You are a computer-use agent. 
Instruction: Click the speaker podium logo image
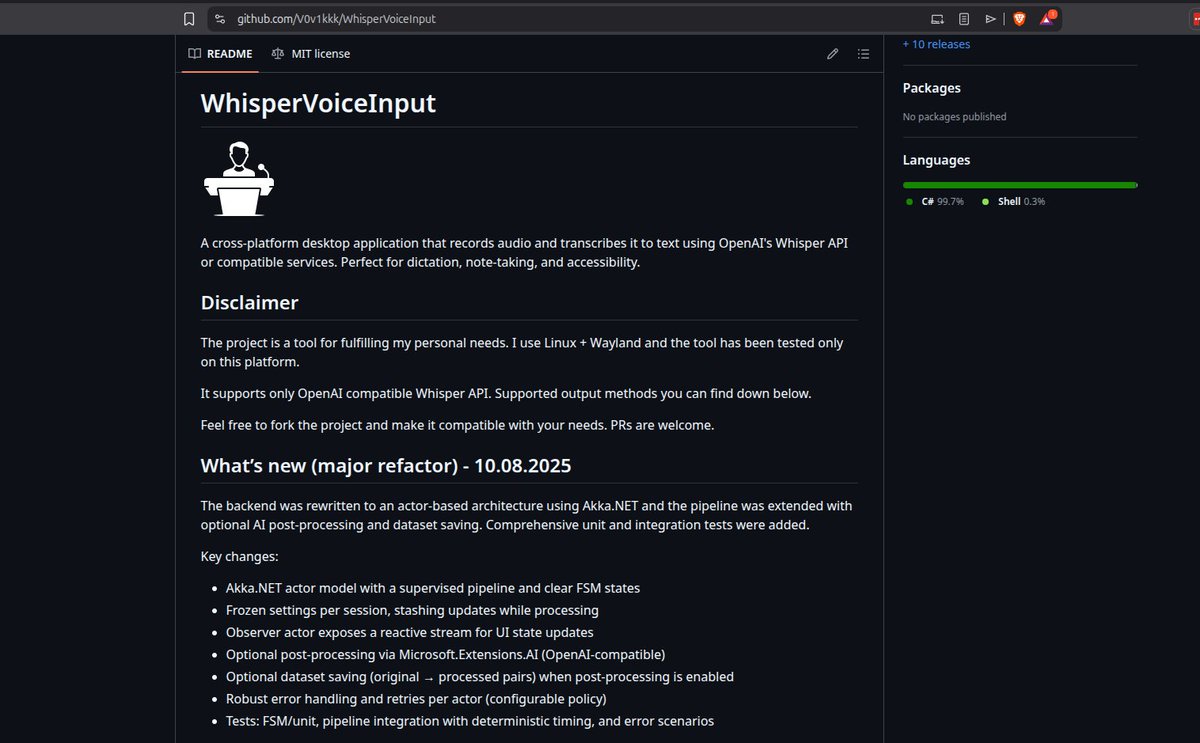(238, 180)
